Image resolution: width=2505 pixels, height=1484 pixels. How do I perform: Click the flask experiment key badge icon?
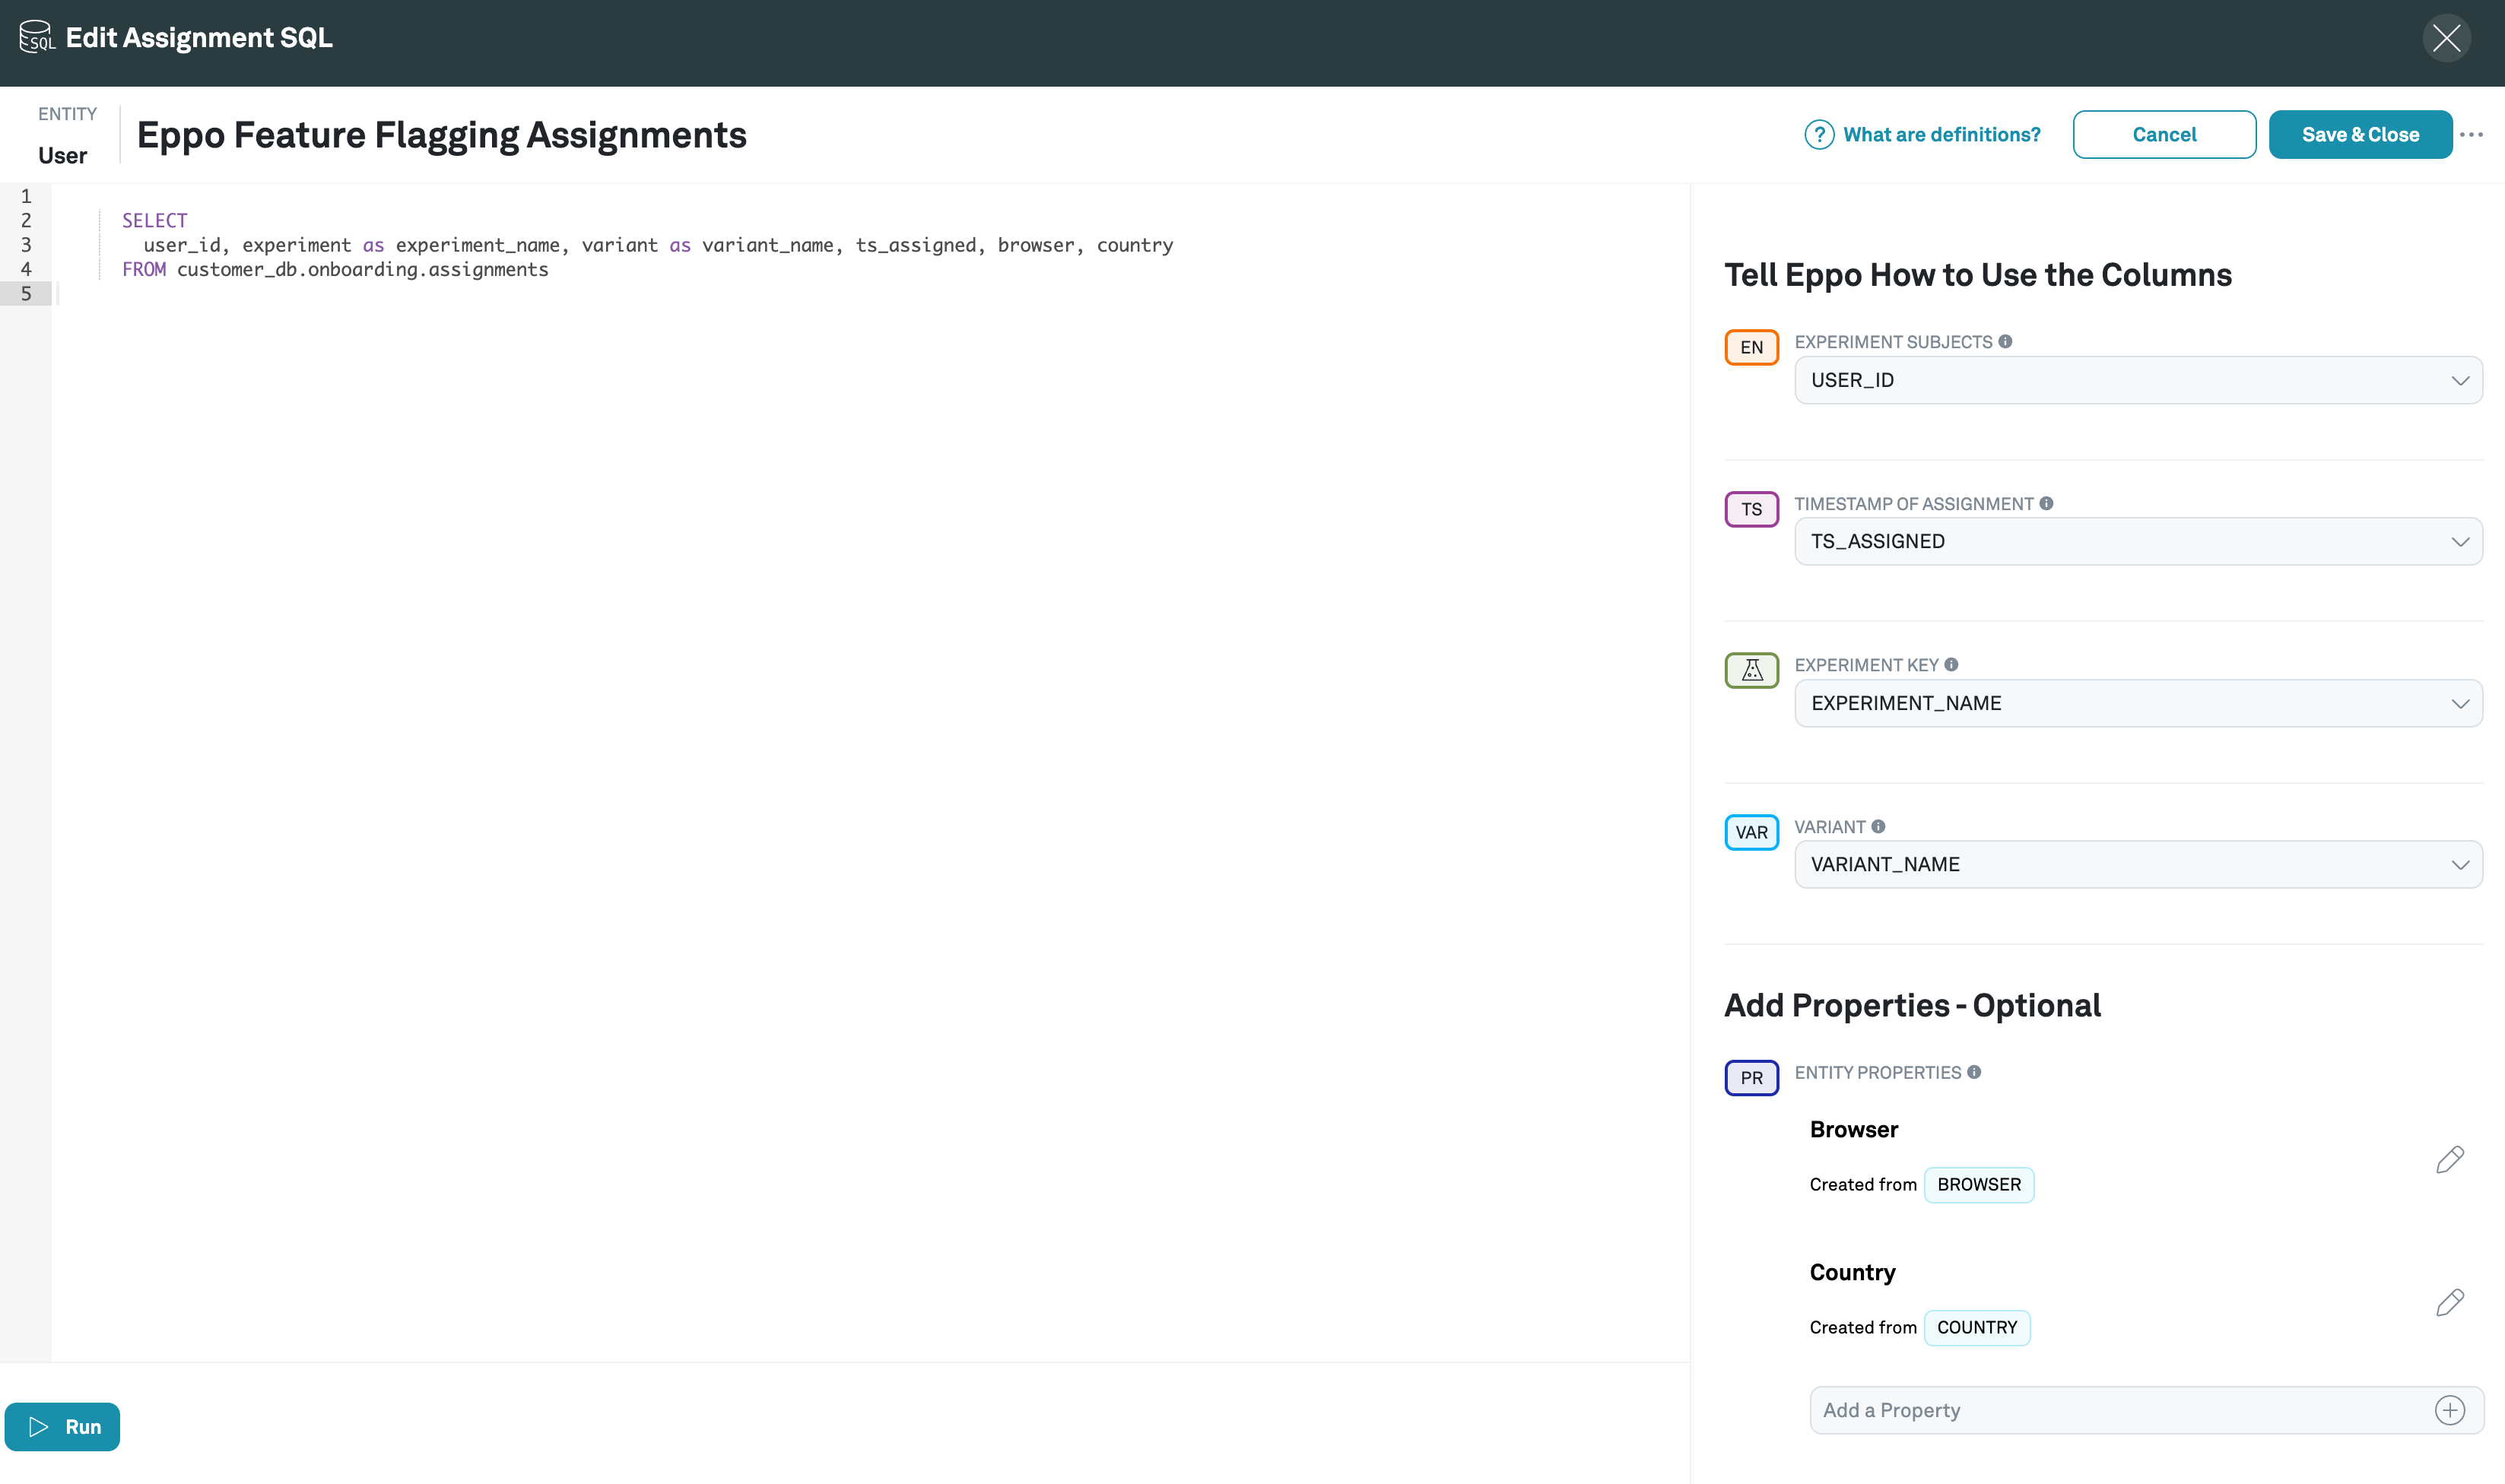click(1751, 670)
